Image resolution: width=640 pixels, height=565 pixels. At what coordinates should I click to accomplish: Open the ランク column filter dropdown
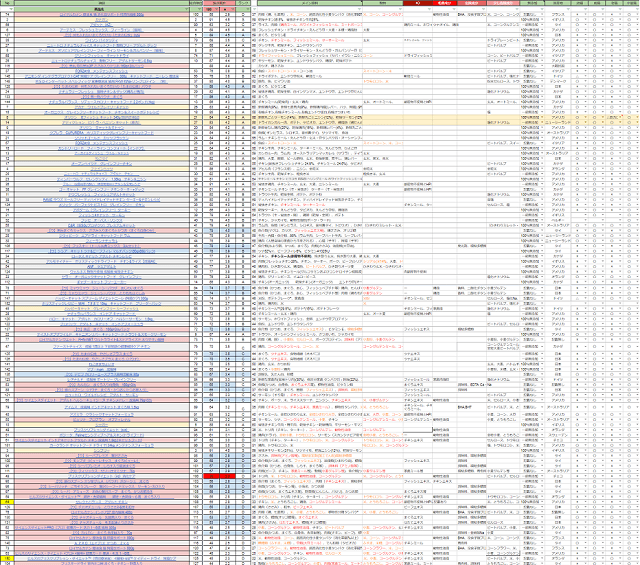click(248, 9)
